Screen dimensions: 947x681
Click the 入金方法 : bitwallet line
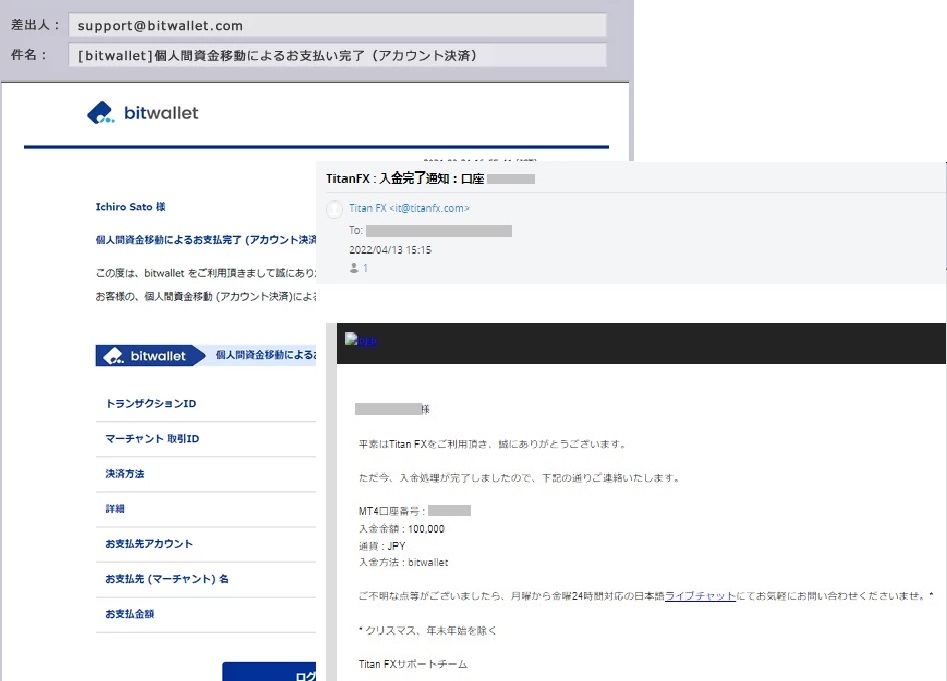click(403, 562)
